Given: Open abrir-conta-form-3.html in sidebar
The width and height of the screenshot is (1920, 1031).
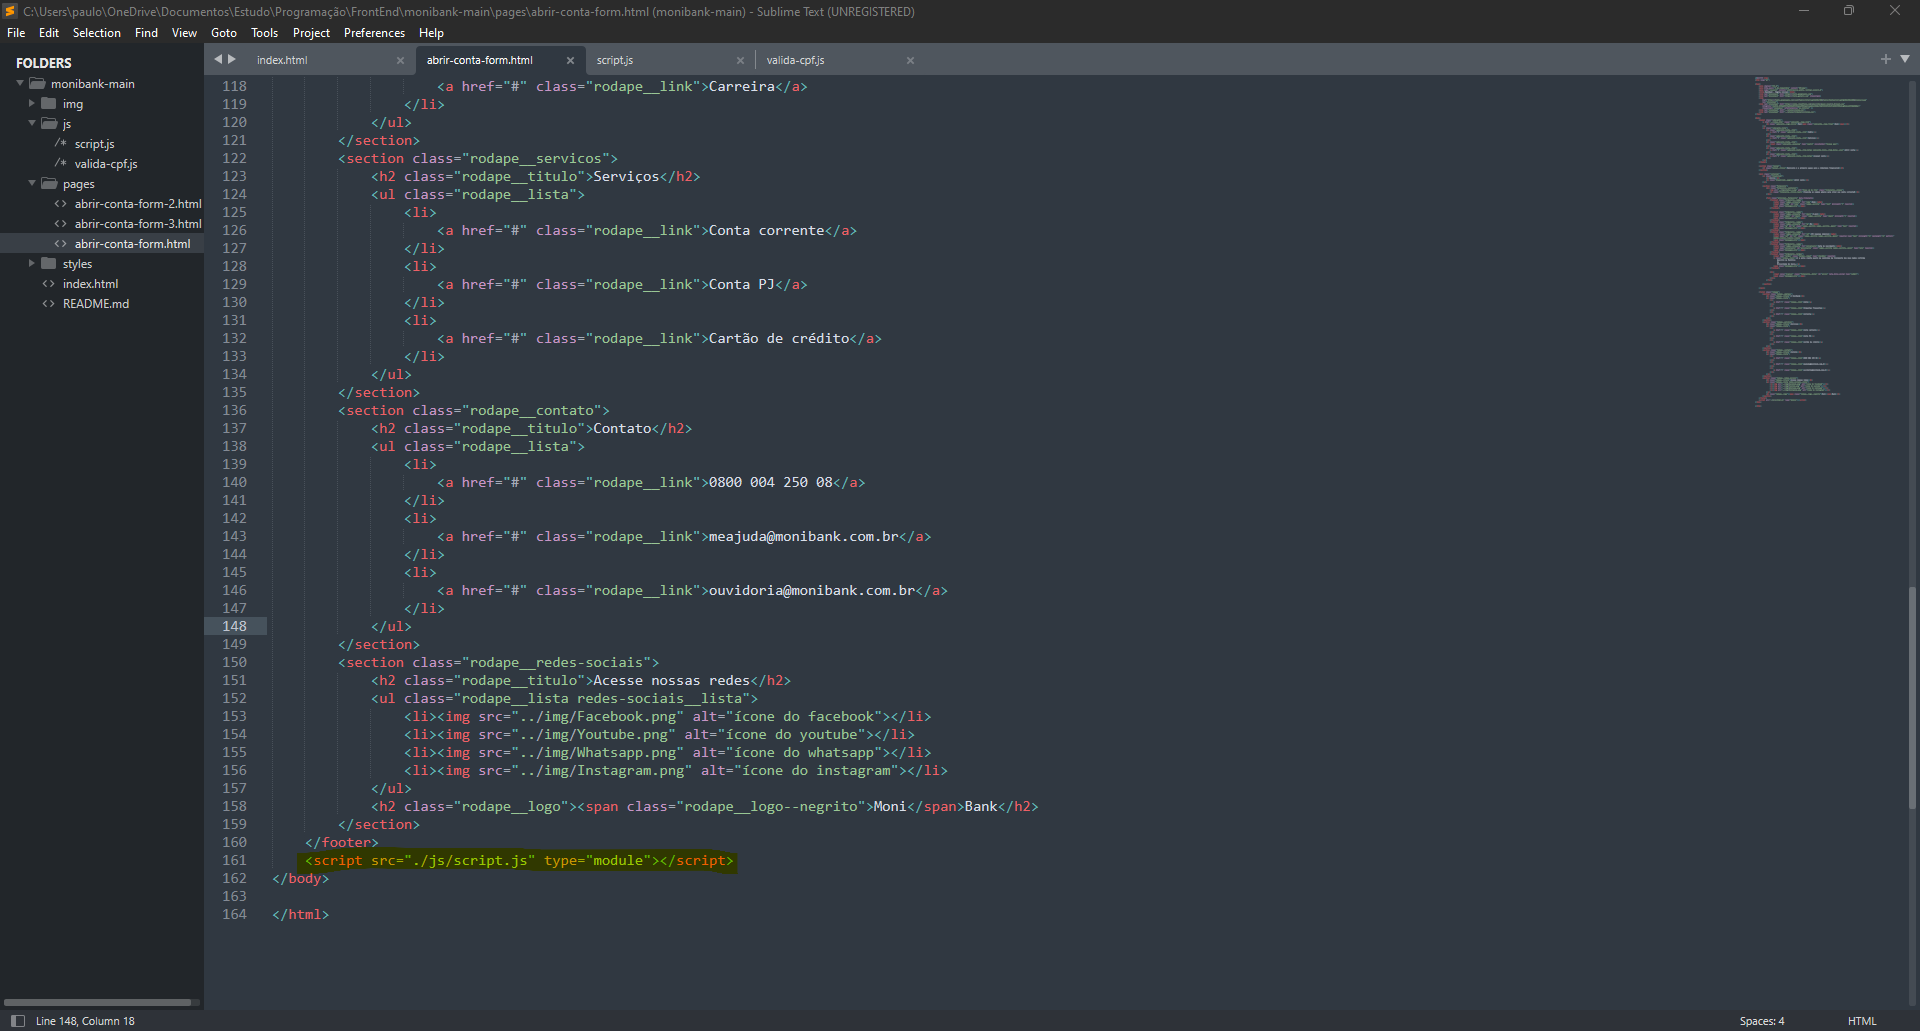Looking at the screenshot, I should point(138,224).
